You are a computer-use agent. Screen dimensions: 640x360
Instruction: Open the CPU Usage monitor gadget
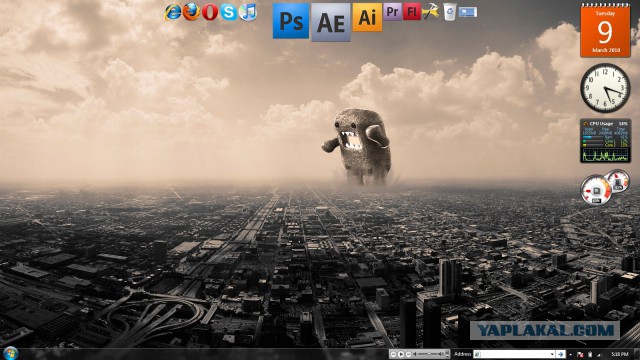[x=605, y=141]
